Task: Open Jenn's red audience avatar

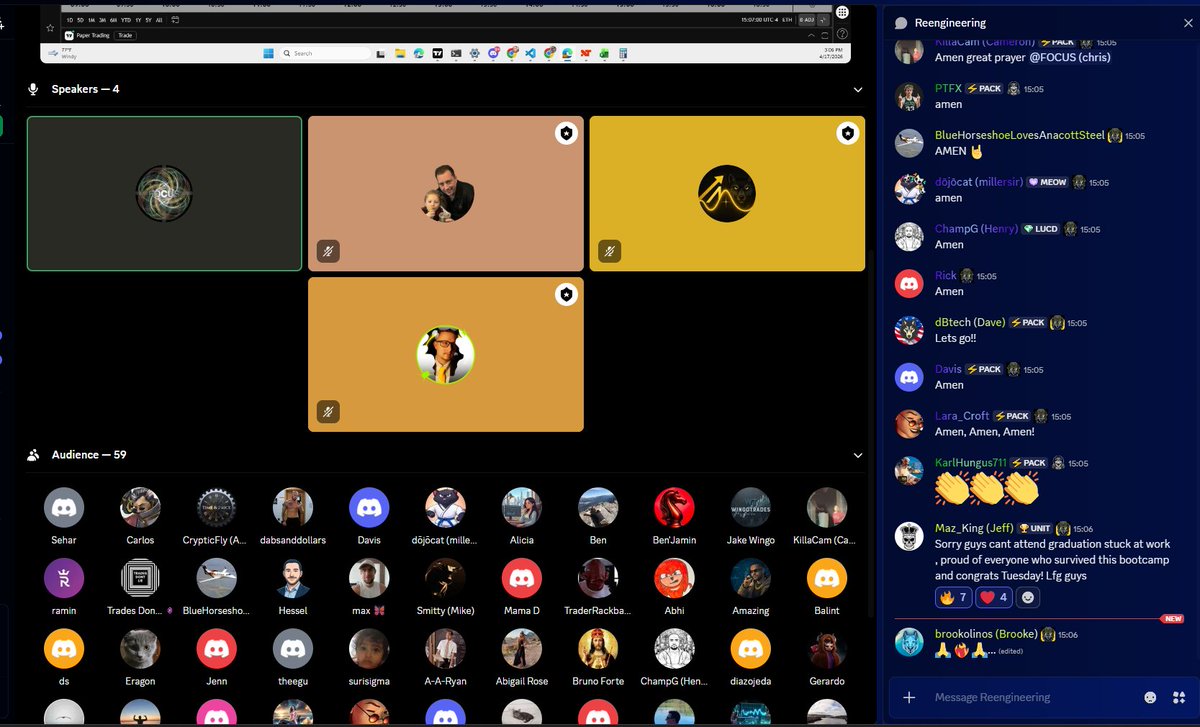Action: point(217,649)
